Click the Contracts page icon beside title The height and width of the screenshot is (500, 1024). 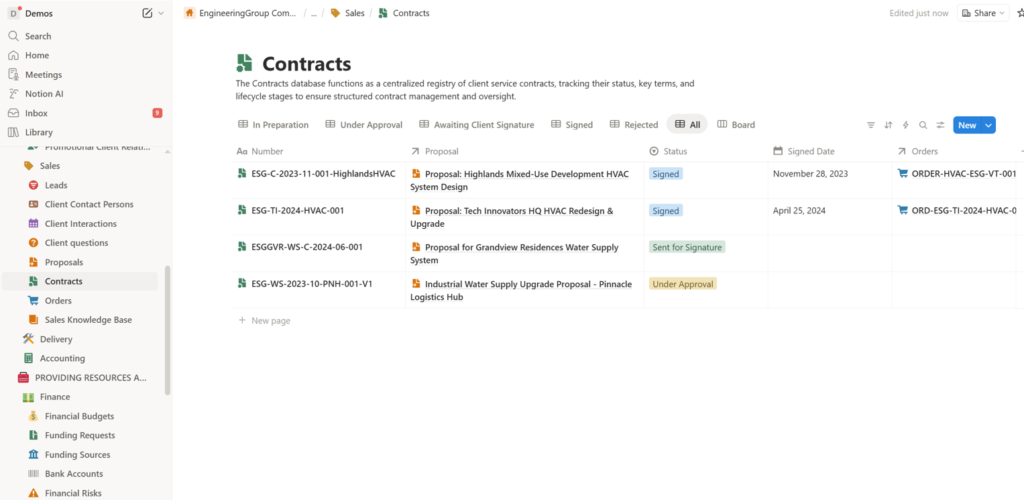245,64
